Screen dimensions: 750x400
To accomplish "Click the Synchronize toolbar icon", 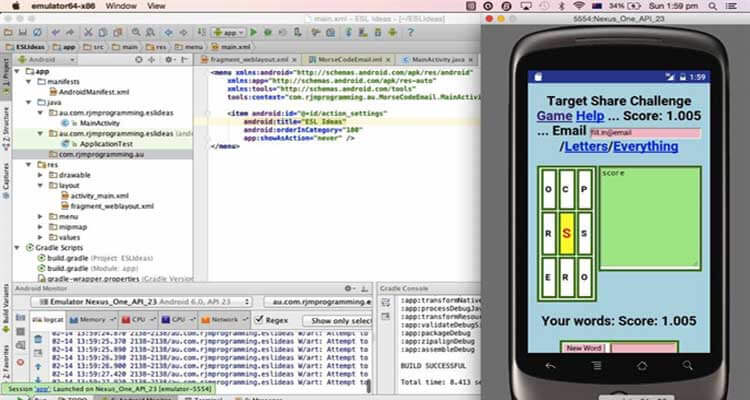I will (x=37, y=33).
